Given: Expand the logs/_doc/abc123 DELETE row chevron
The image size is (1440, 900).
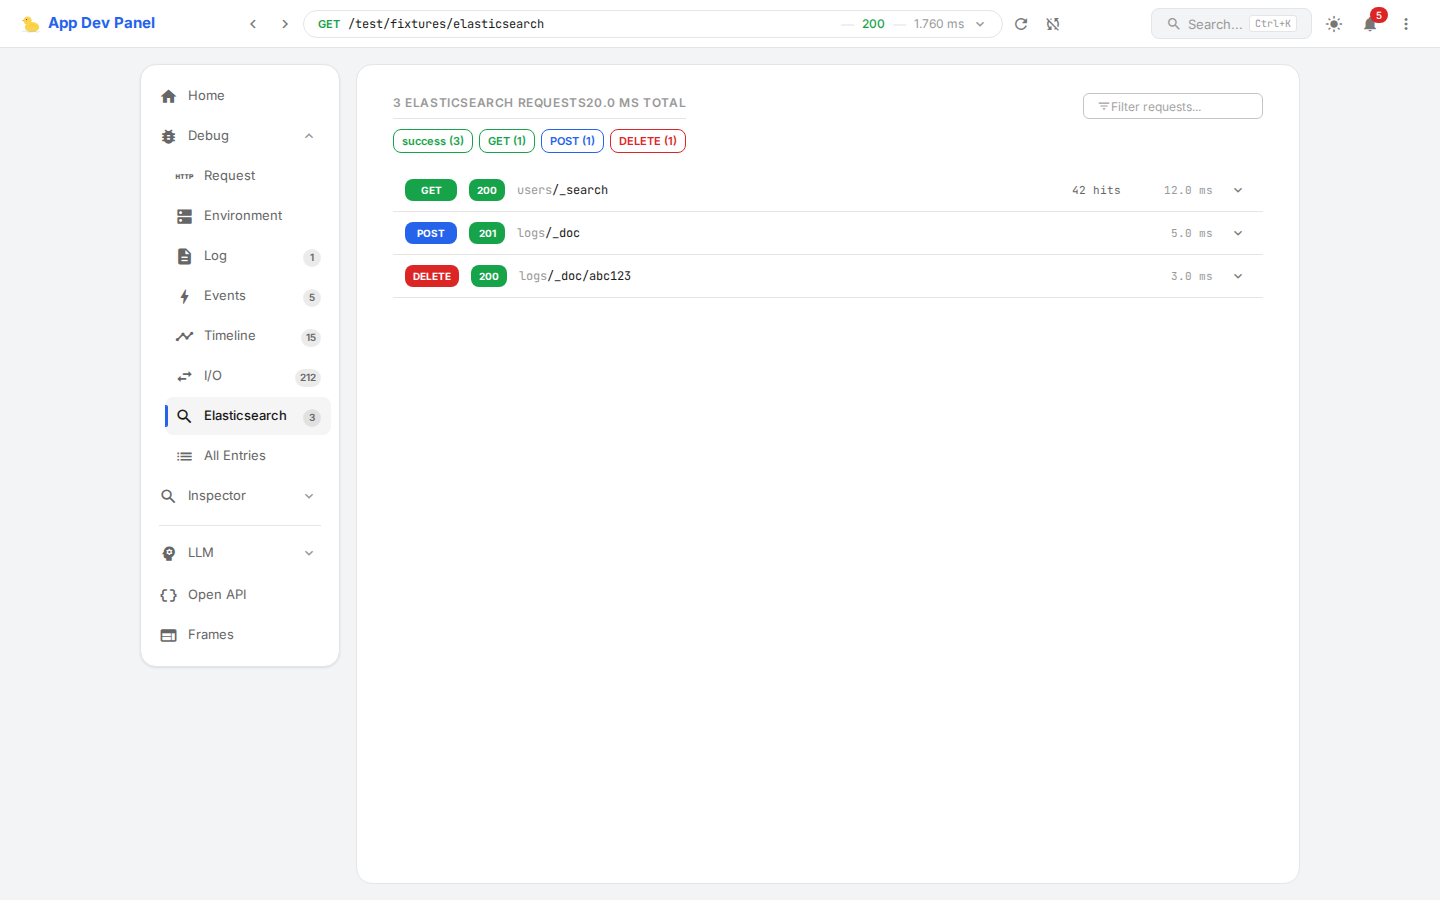Looking at the screenshot, I should (x=1238, y=276).
